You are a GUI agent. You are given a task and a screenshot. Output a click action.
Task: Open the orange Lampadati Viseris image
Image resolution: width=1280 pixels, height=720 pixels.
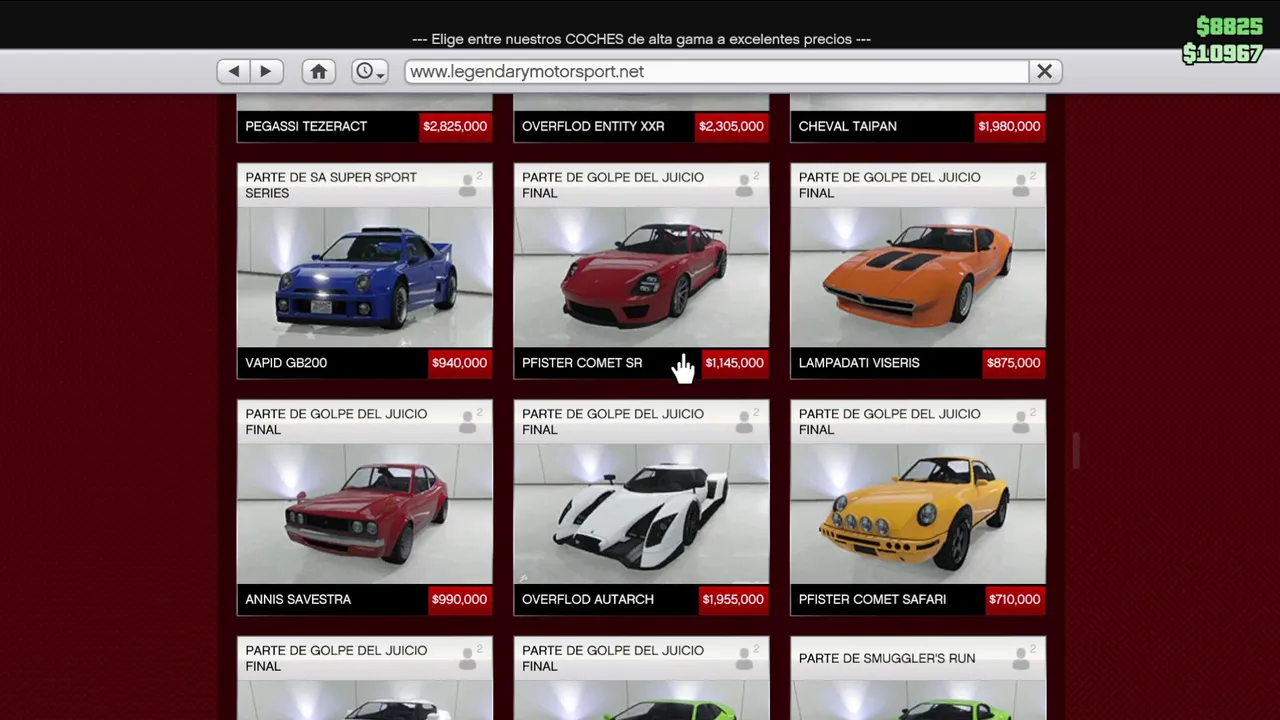[918, 277]
